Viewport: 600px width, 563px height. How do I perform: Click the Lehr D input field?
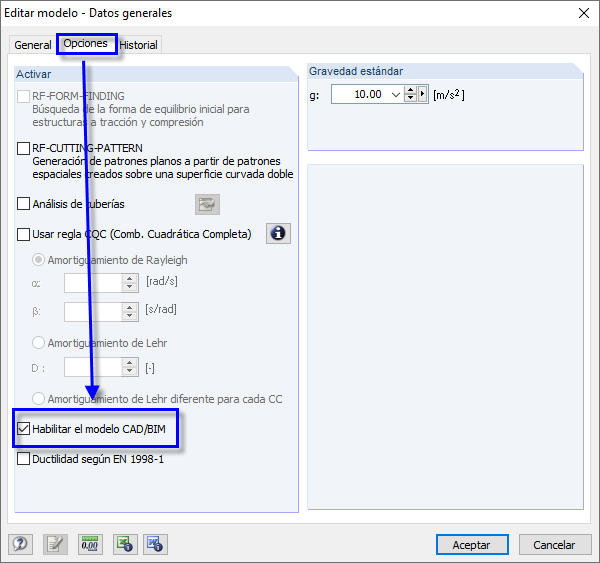(93, 367)
